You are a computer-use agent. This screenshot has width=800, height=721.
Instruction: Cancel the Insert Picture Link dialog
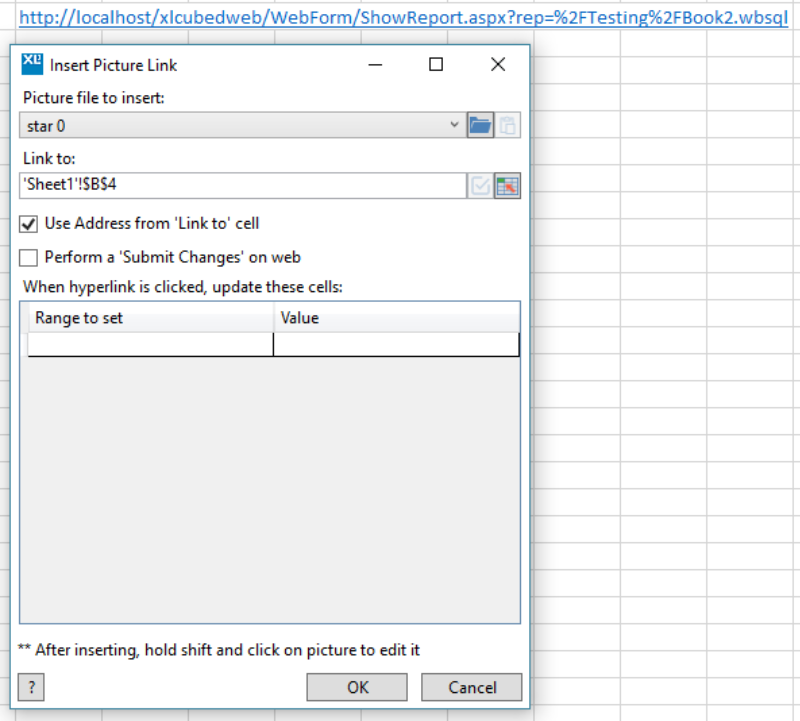[x=471, y=687]
